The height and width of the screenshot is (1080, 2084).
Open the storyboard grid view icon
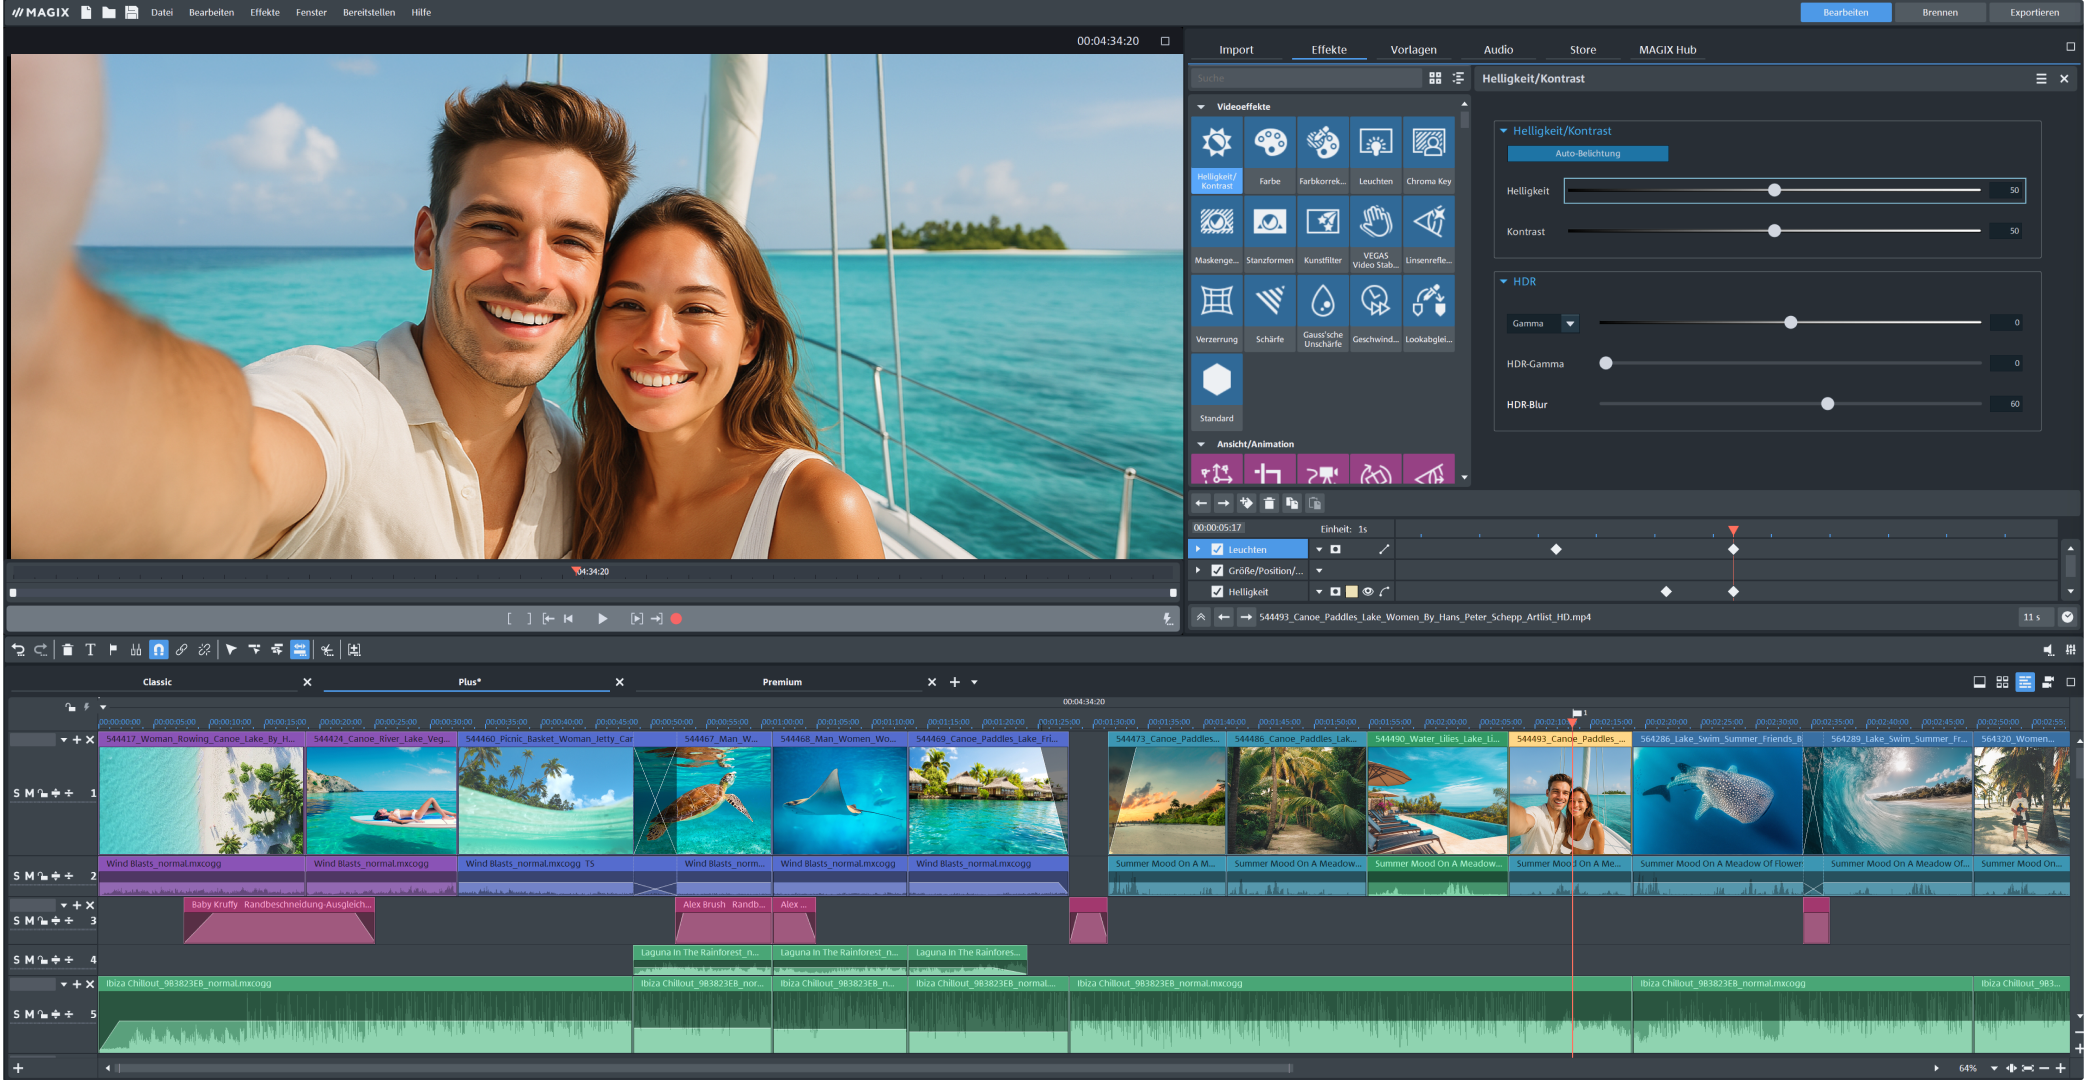(x=2001, y=681)
